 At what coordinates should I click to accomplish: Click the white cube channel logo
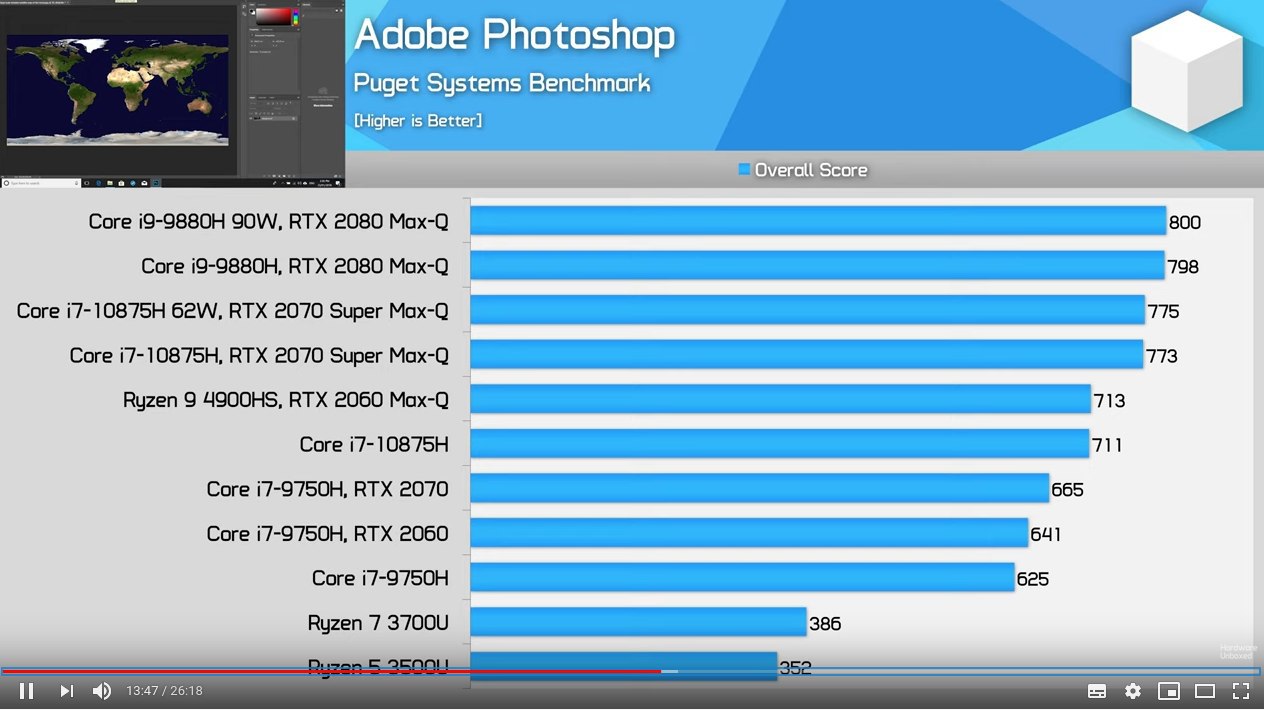(x=1187, y=69)
